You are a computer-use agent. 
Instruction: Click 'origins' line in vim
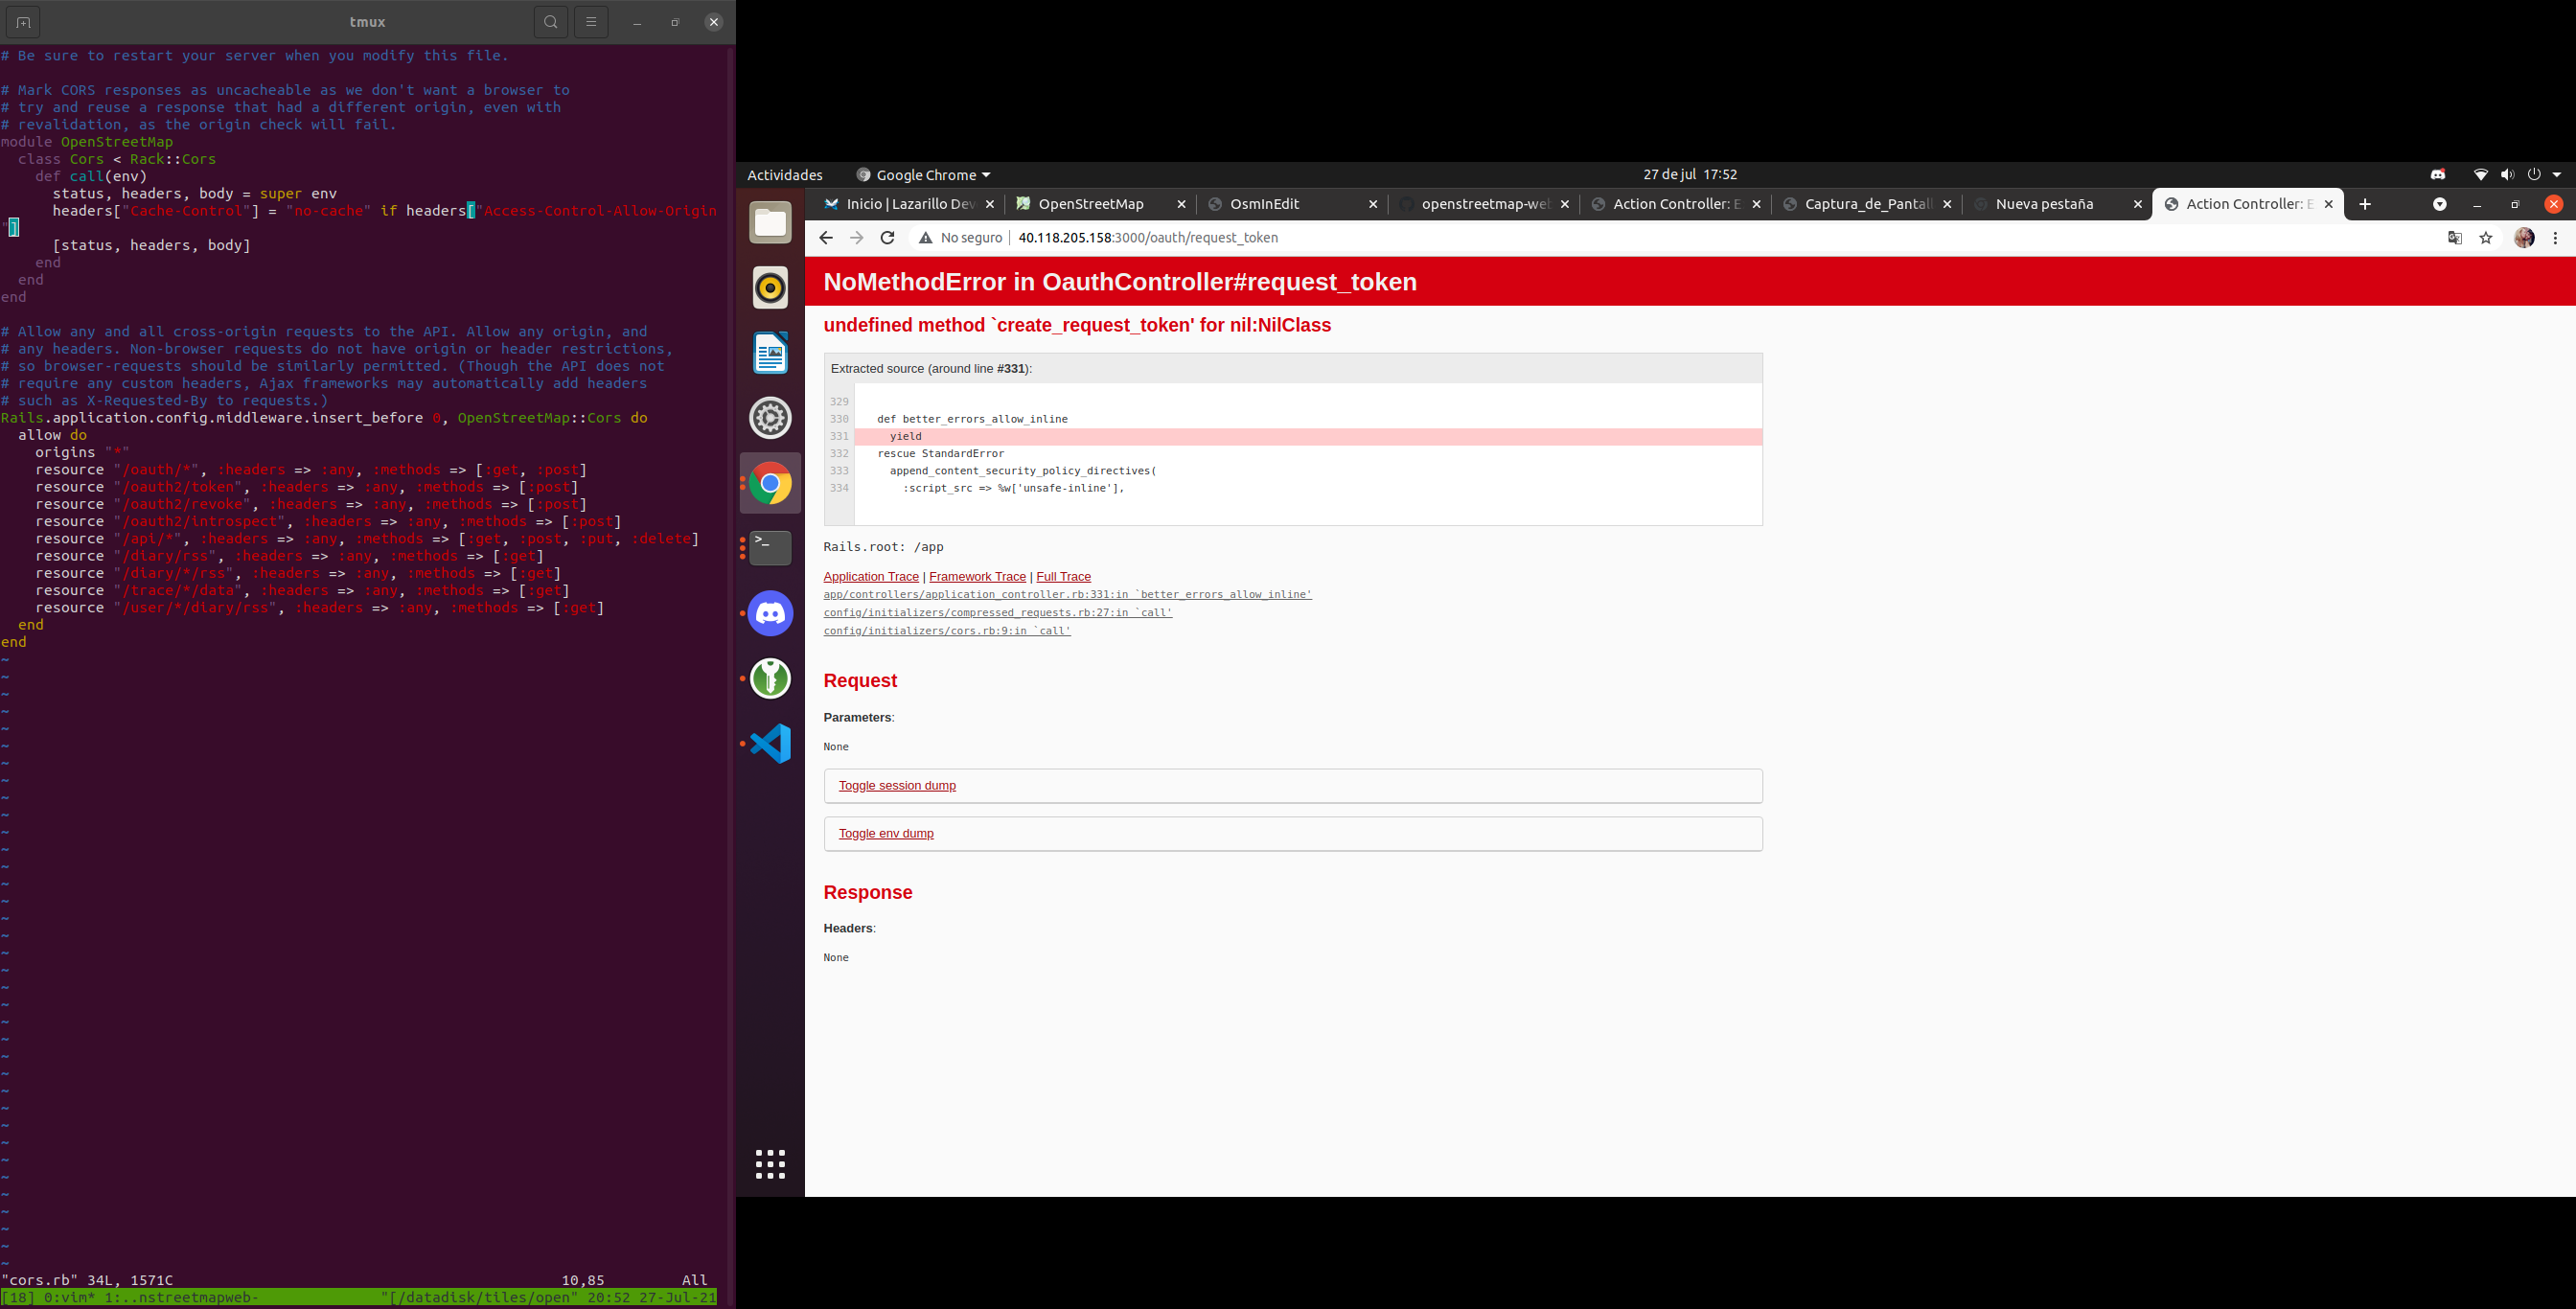coord(82,453)
